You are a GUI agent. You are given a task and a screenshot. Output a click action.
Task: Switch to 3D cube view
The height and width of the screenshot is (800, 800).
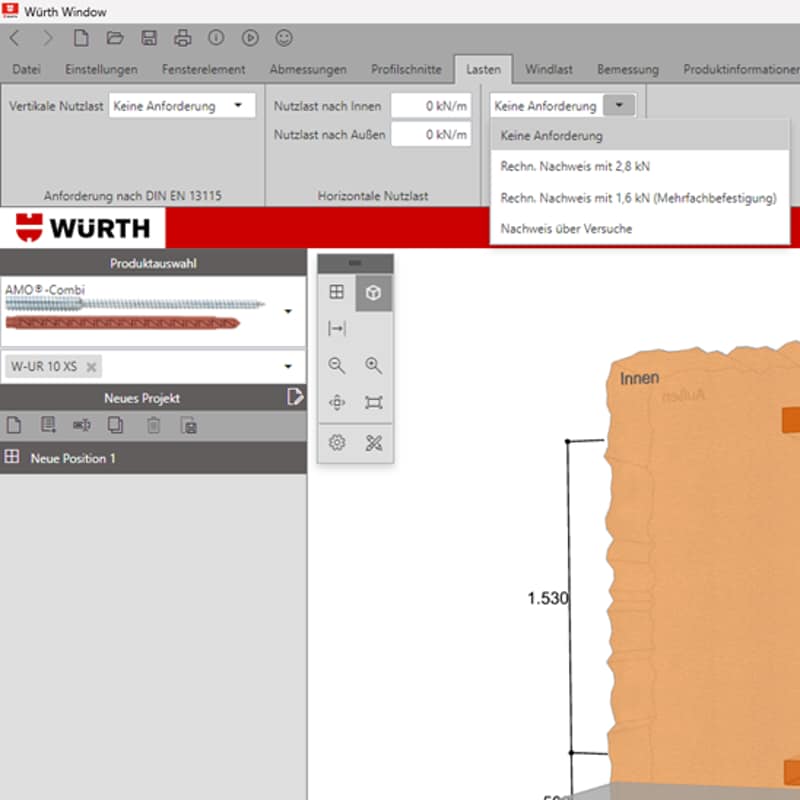click(x=373, y=292)
